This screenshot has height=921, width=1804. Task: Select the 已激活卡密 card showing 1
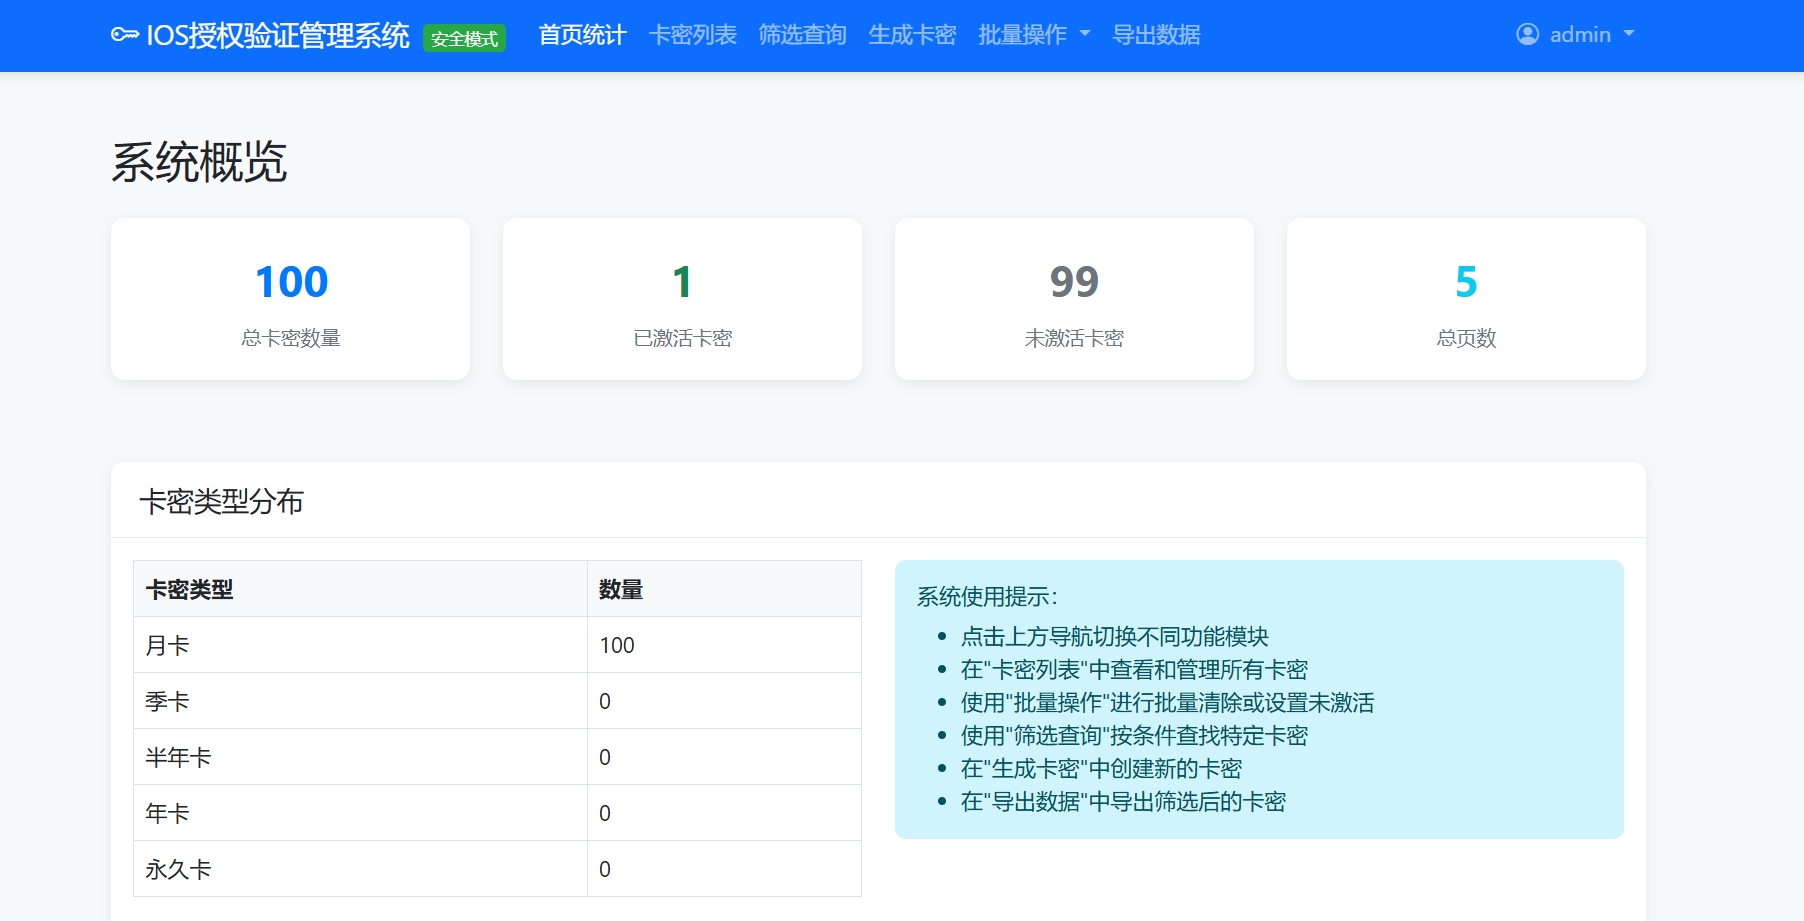(x=682, y=298)
